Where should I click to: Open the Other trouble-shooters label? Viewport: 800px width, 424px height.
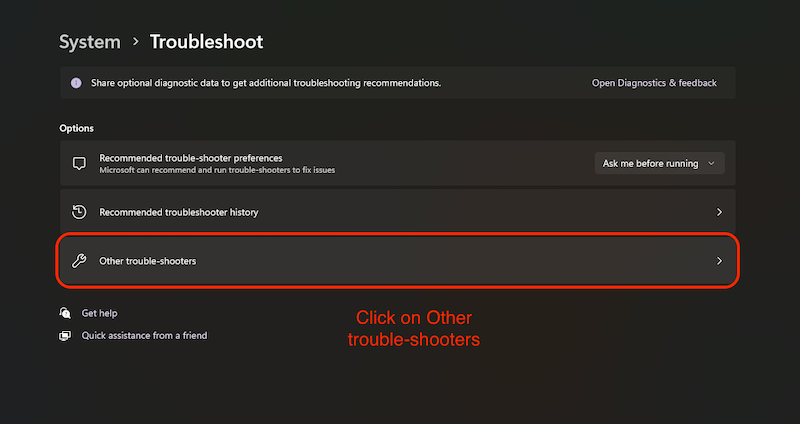(147, 261)
